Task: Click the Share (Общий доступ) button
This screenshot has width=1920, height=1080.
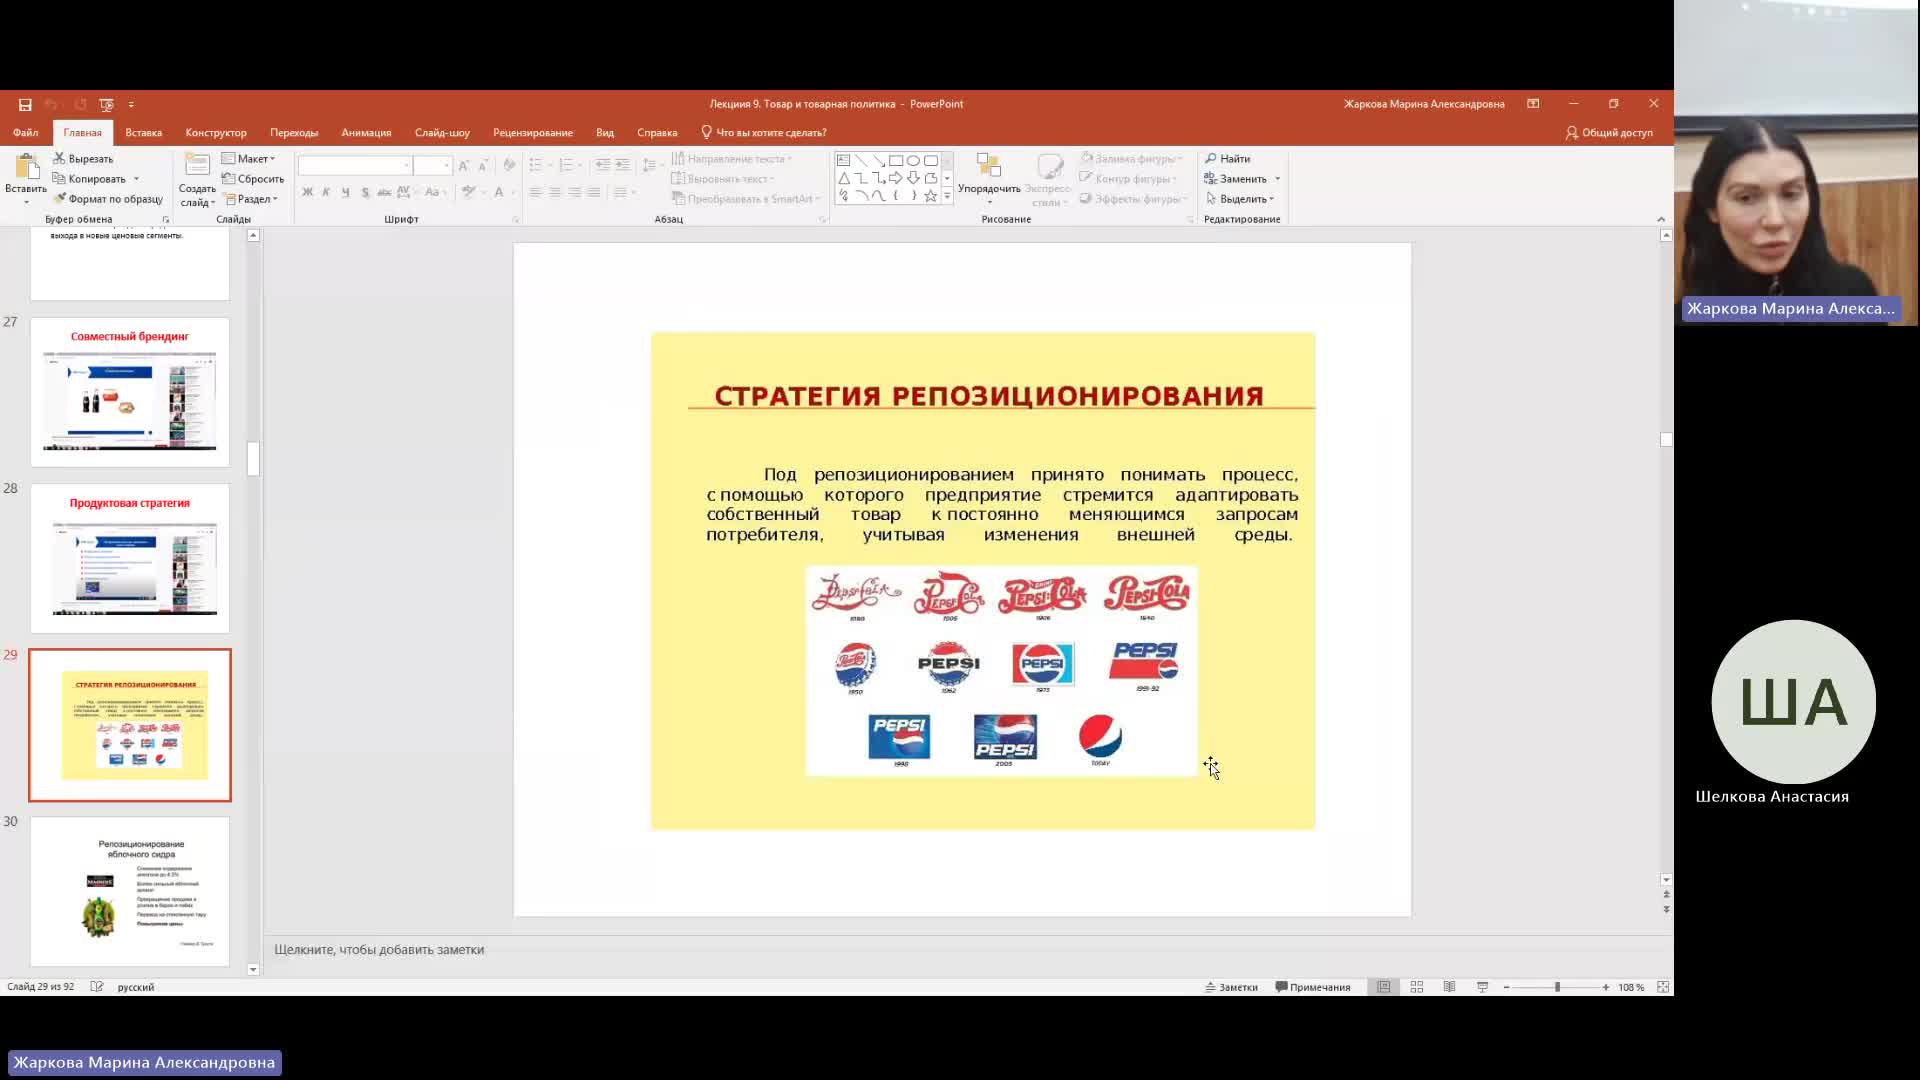Action: (1609, 132)
